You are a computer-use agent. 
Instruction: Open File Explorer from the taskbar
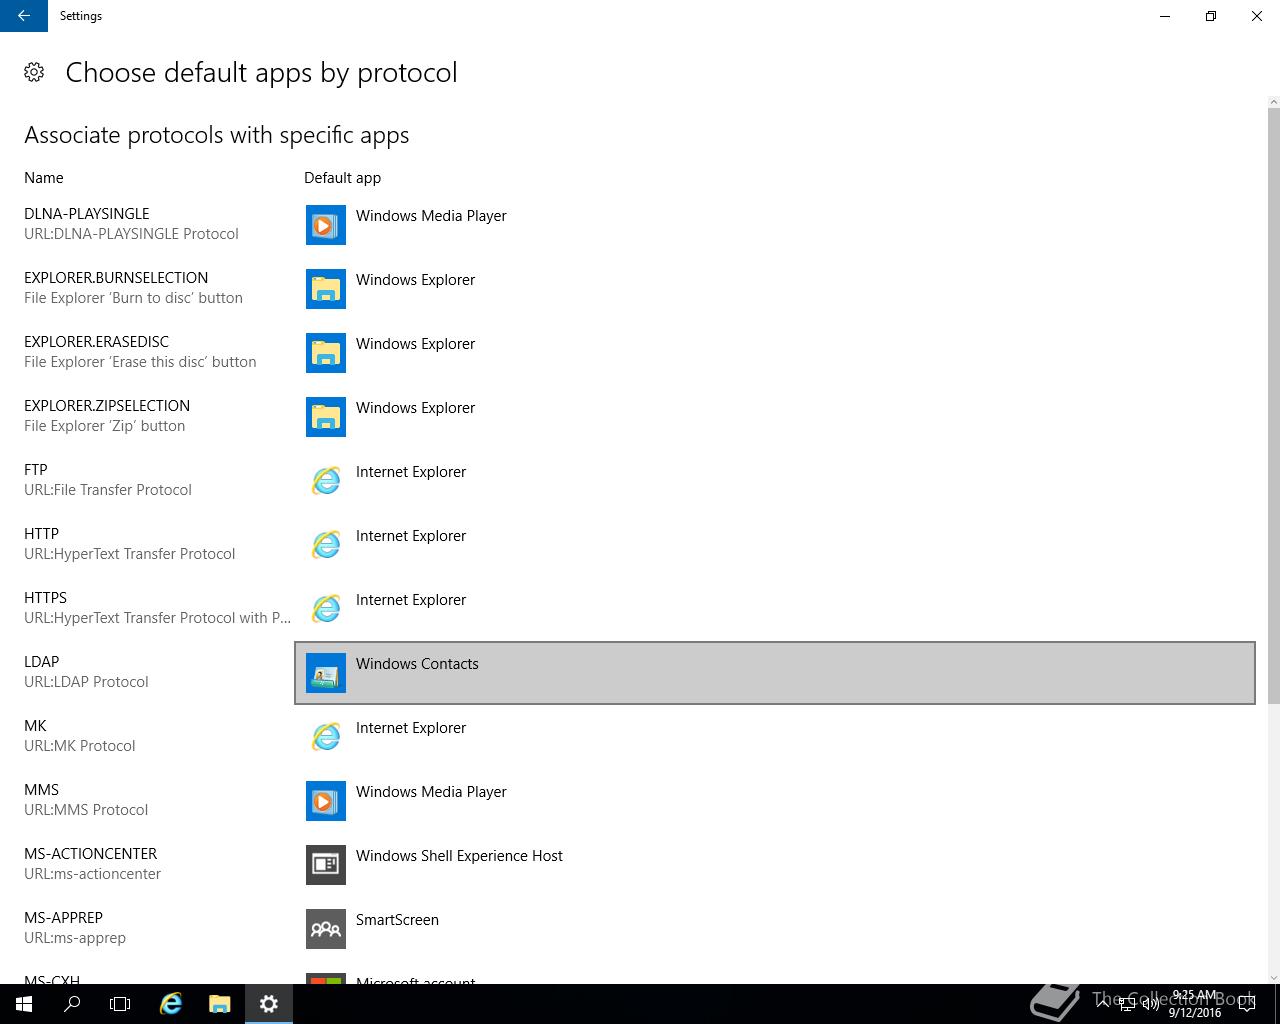click(x=220, y=1004)
